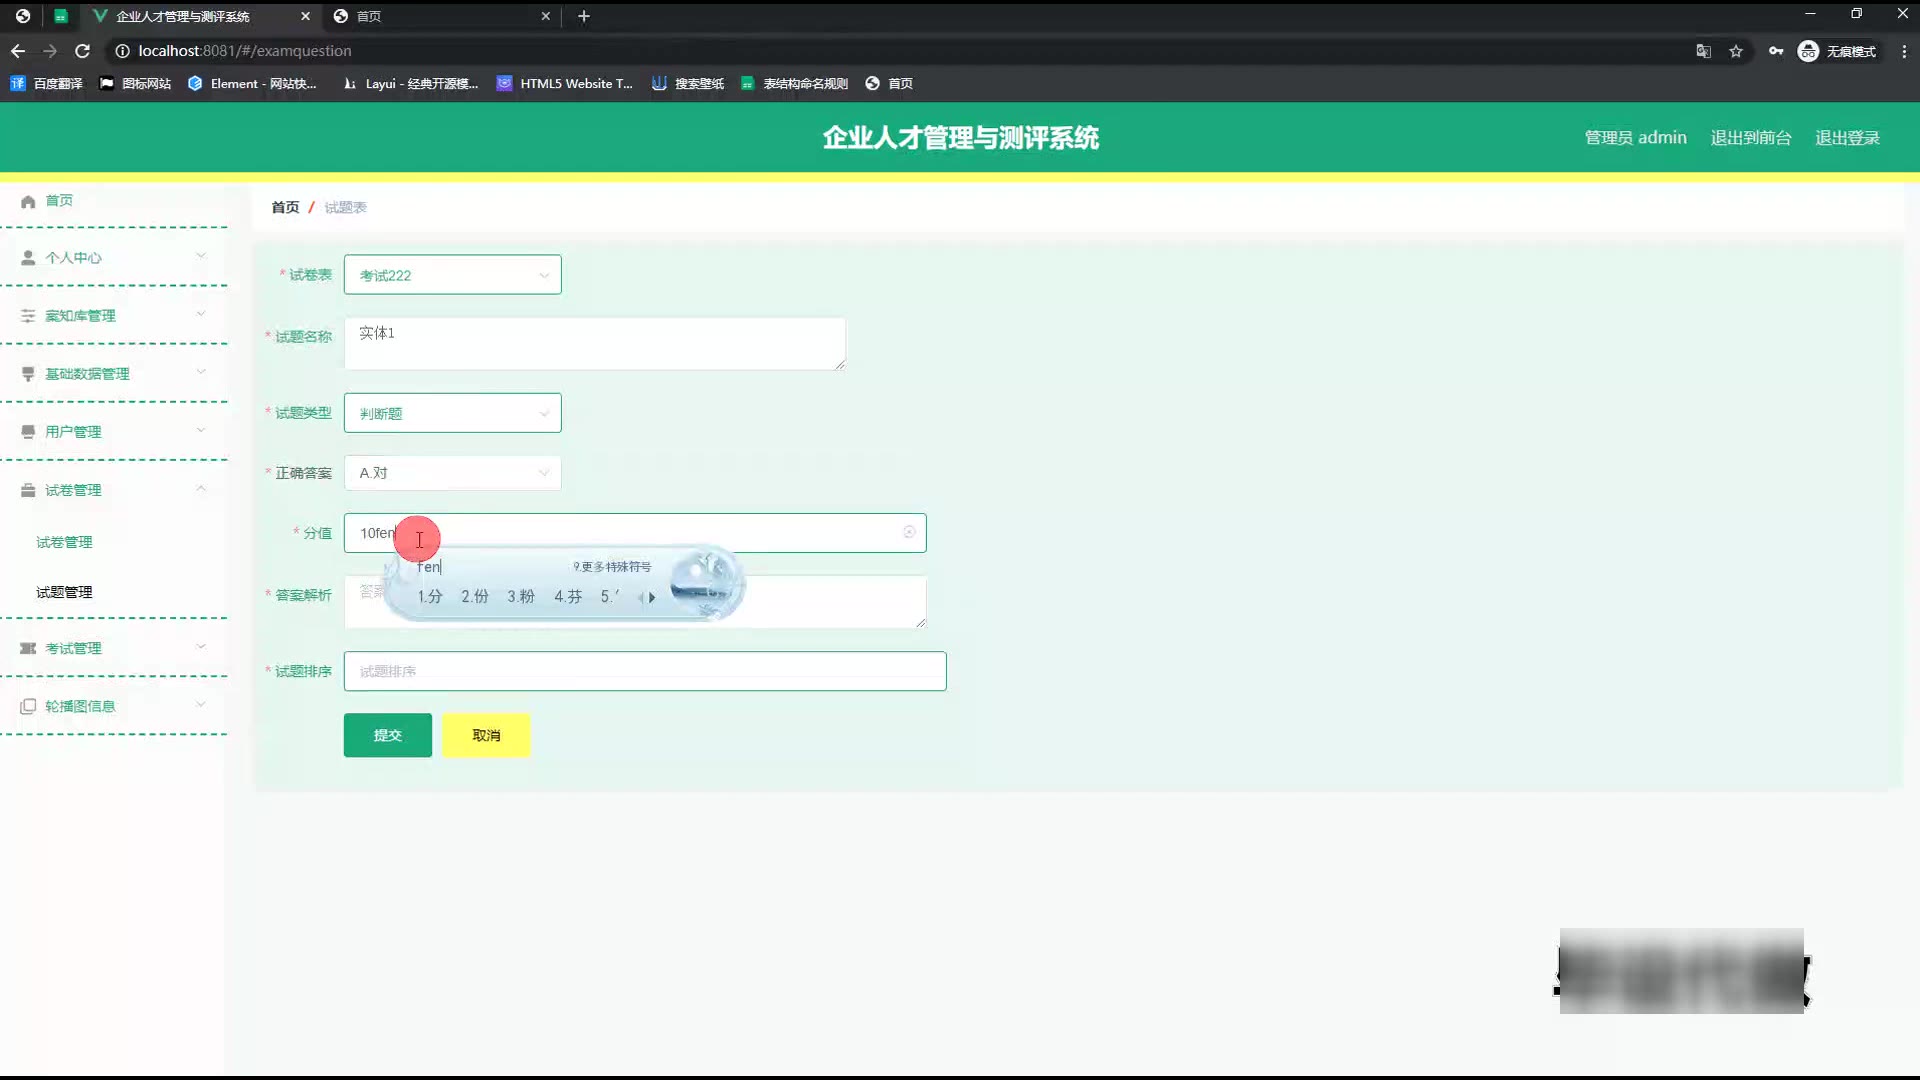
Task: Open the Chrome three-dot menu
Action: point(1904,51)
